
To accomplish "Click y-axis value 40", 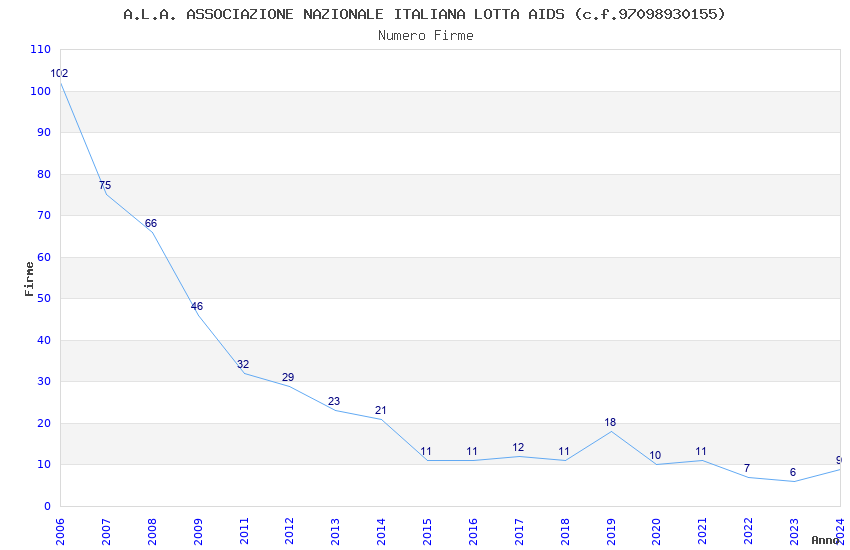I will pyautogui.click(x=44, y=340).
